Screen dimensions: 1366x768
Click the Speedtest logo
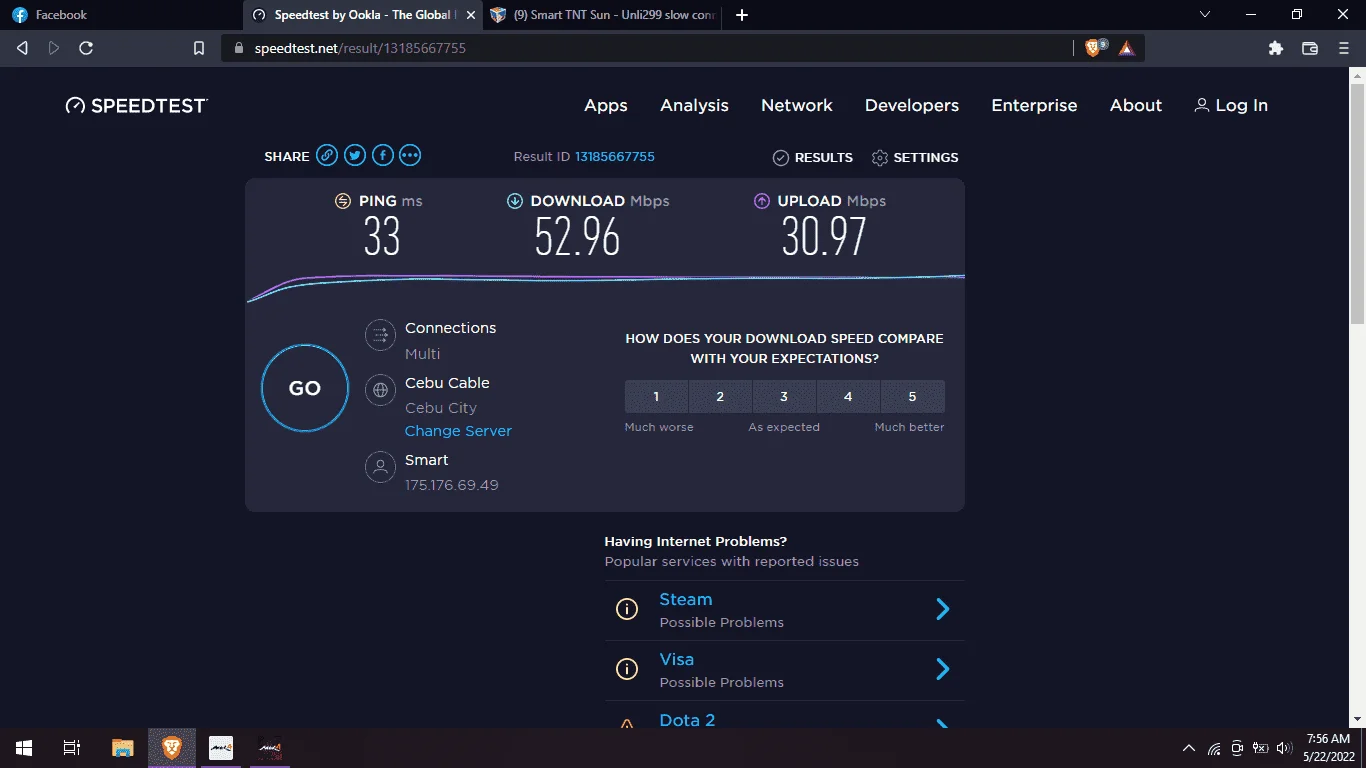click(137, 105)
